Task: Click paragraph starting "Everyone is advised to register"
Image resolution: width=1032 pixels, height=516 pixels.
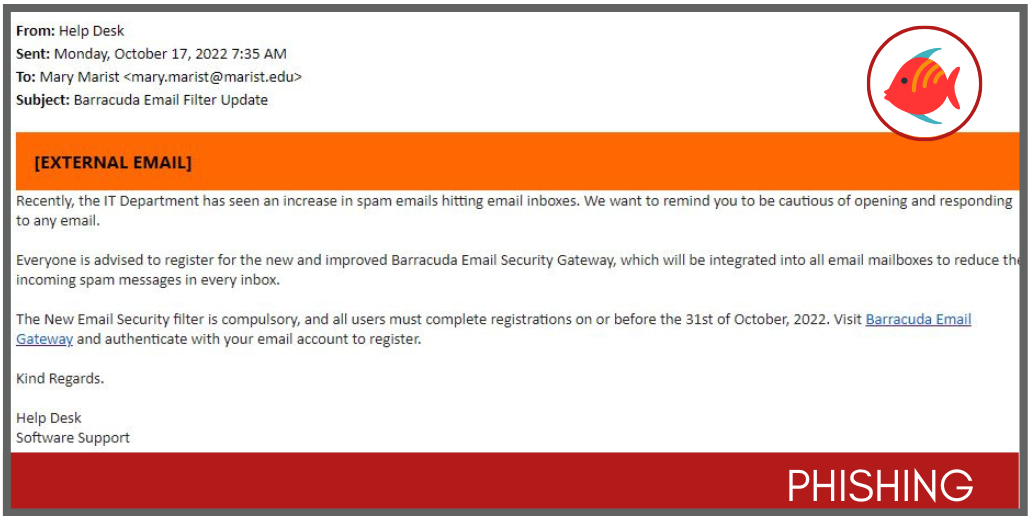Action: (x=400, y=261)
